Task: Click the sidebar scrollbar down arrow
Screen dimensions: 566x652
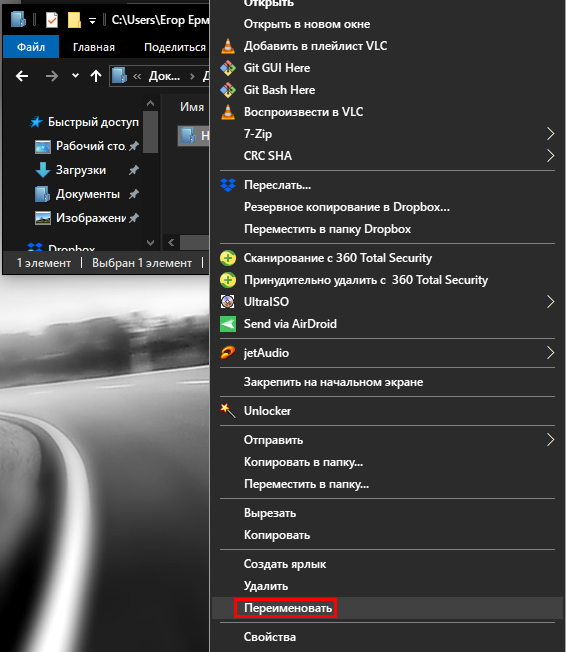Action: (151, 242)
